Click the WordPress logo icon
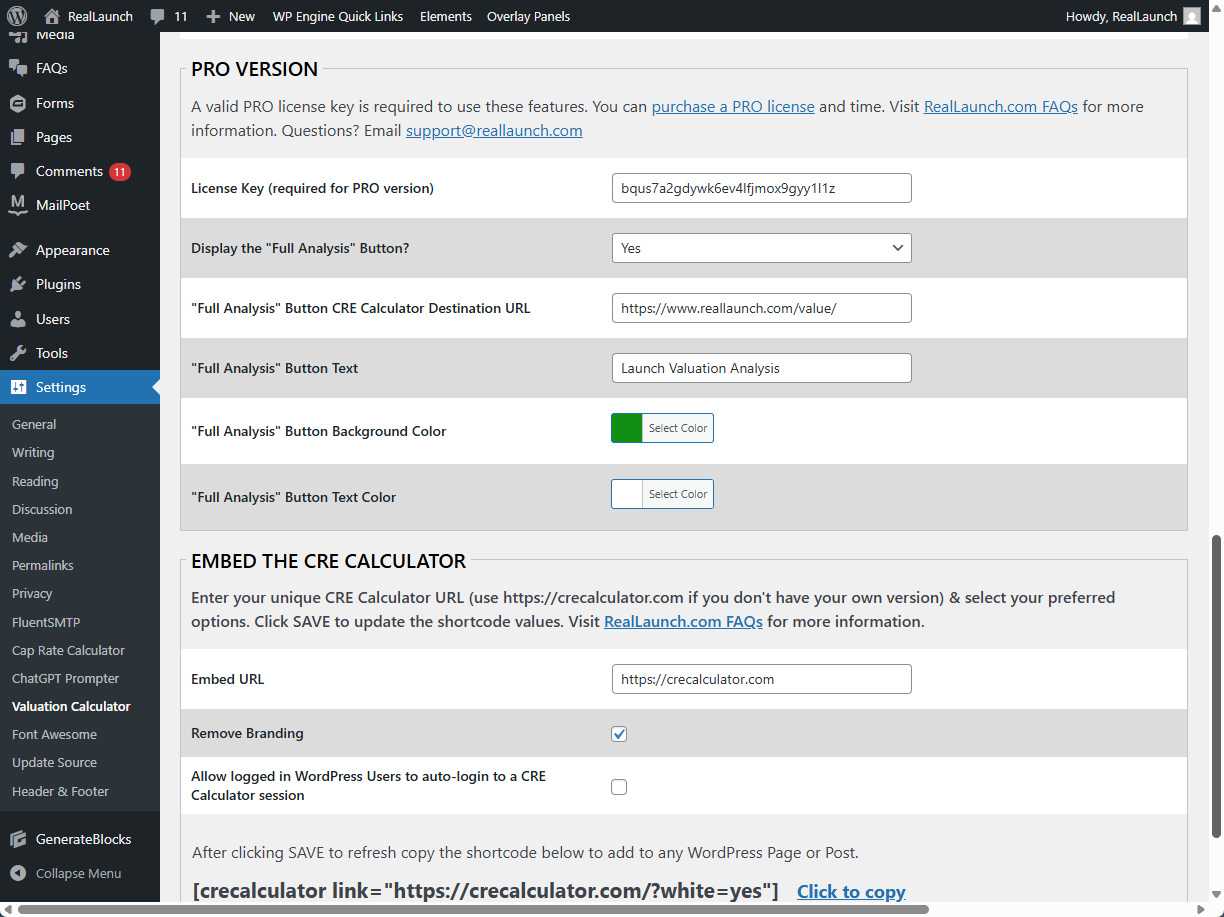 pos(16,16)
